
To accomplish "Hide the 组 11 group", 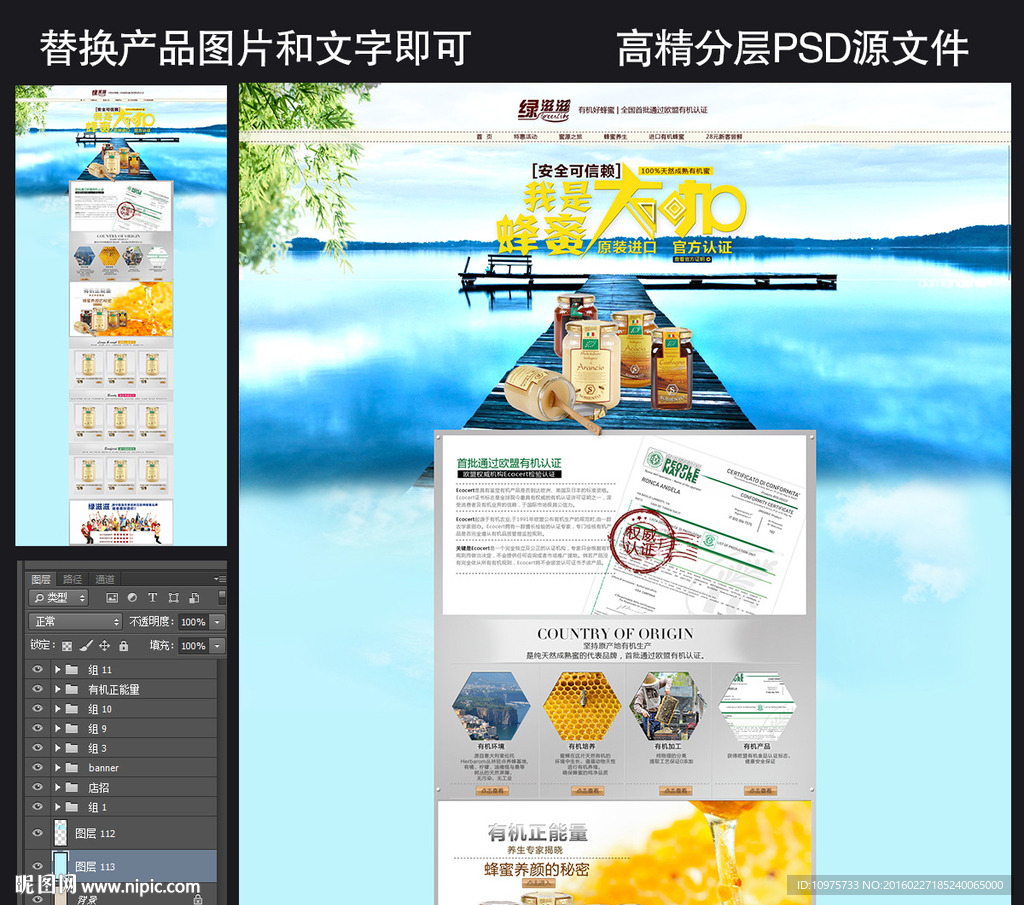I will 38,669.
